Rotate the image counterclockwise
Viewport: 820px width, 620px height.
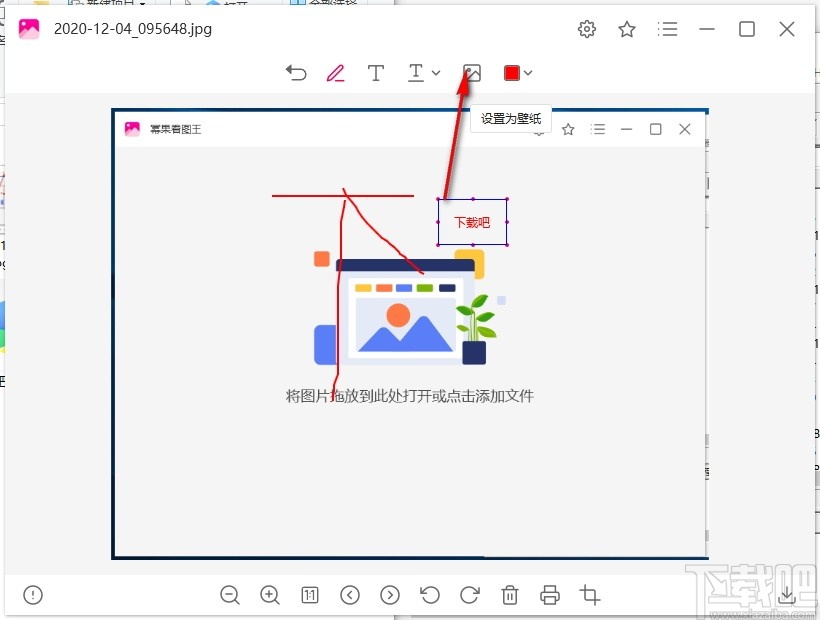(x=430, y=595)
